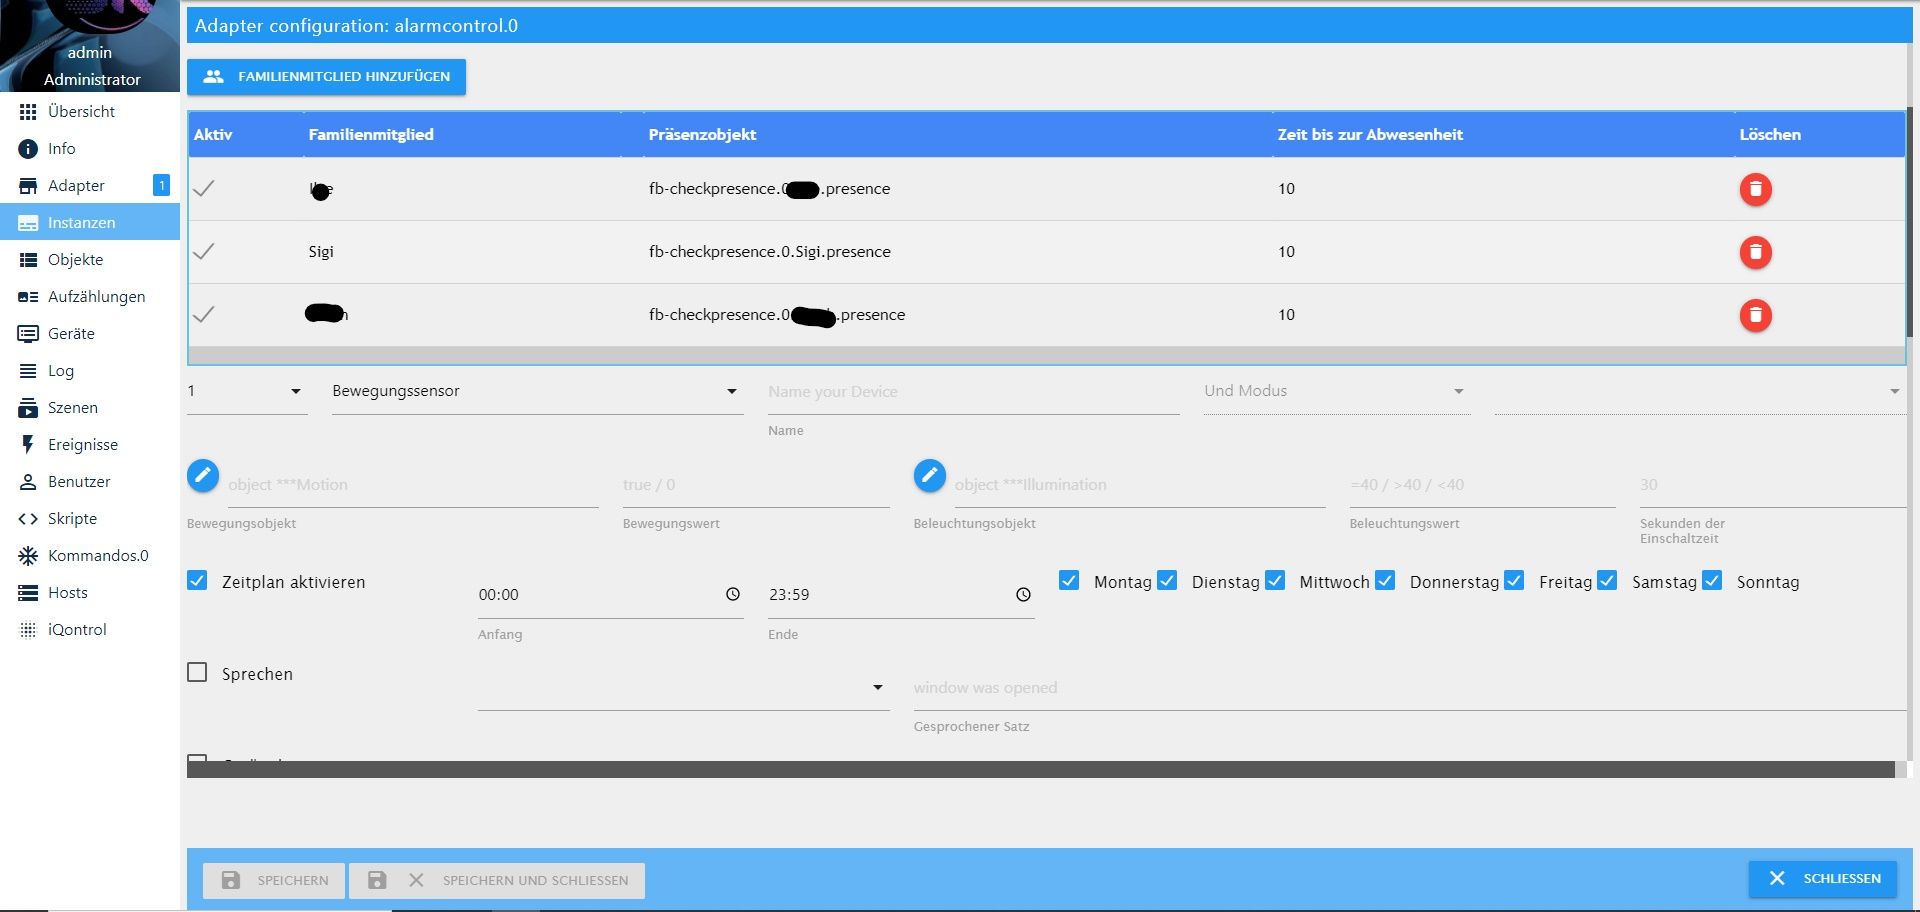Image resolution: width=1920 pixels, height=912 pixels.
Task: Click the Geräte device icon
Action: click(28, 334)
